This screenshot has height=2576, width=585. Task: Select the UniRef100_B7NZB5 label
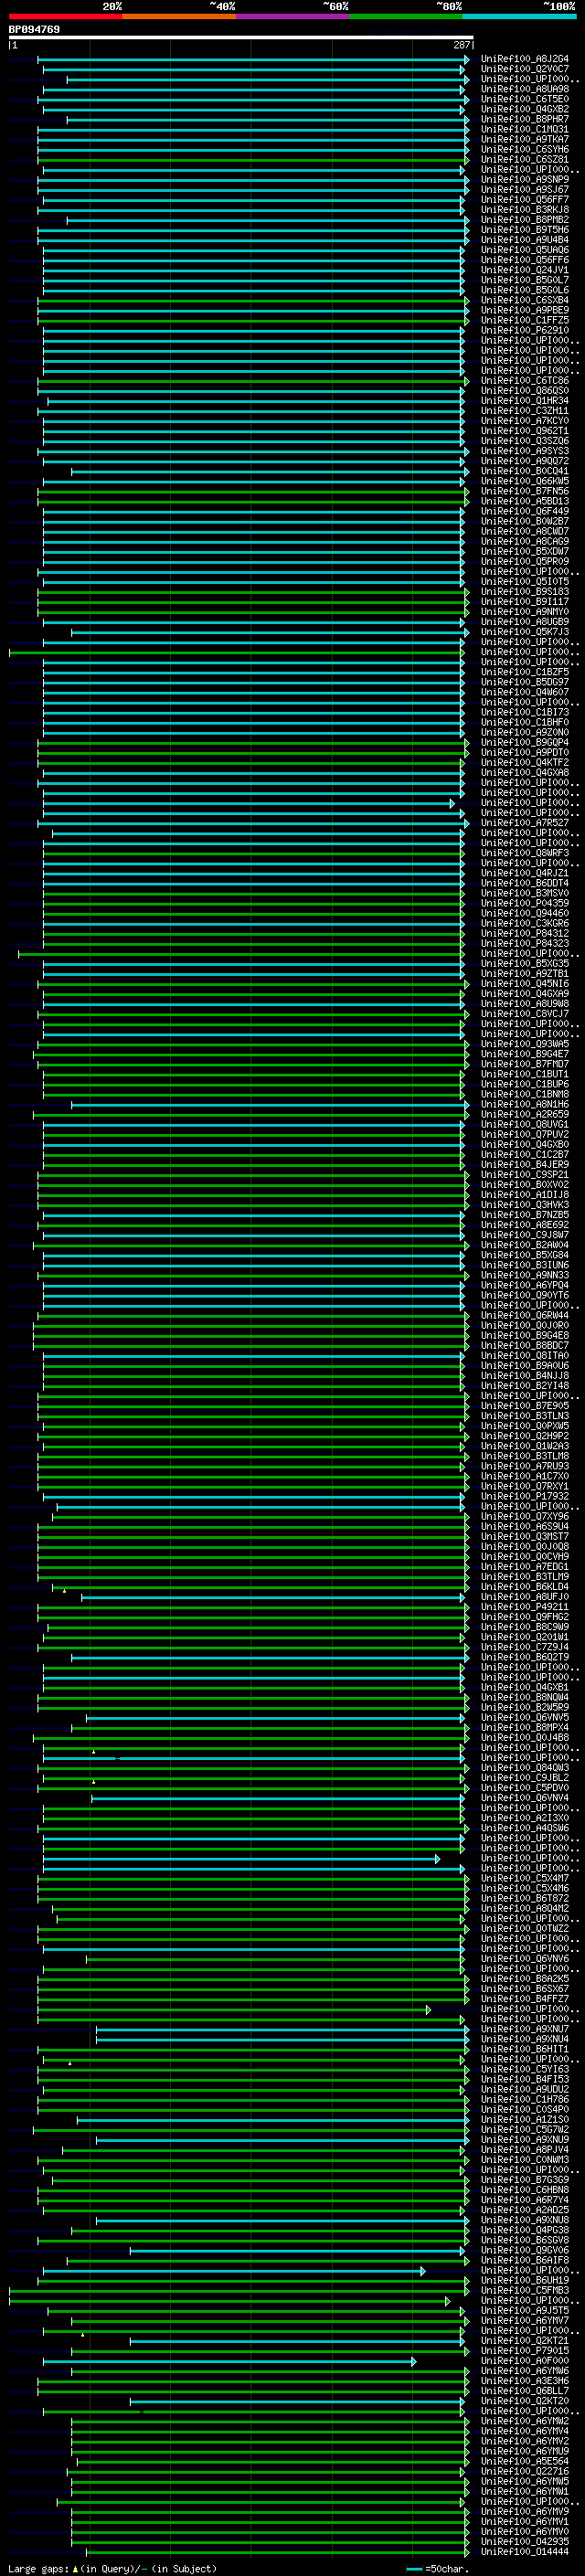click(524, 1215)
